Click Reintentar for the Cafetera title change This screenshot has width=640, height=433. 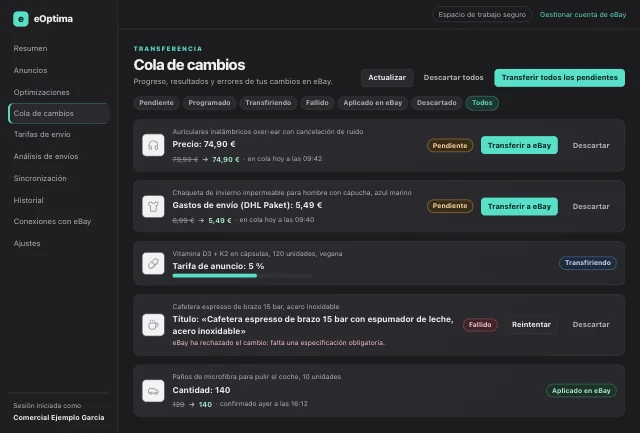pyautogui.click(x=531, y=324)
